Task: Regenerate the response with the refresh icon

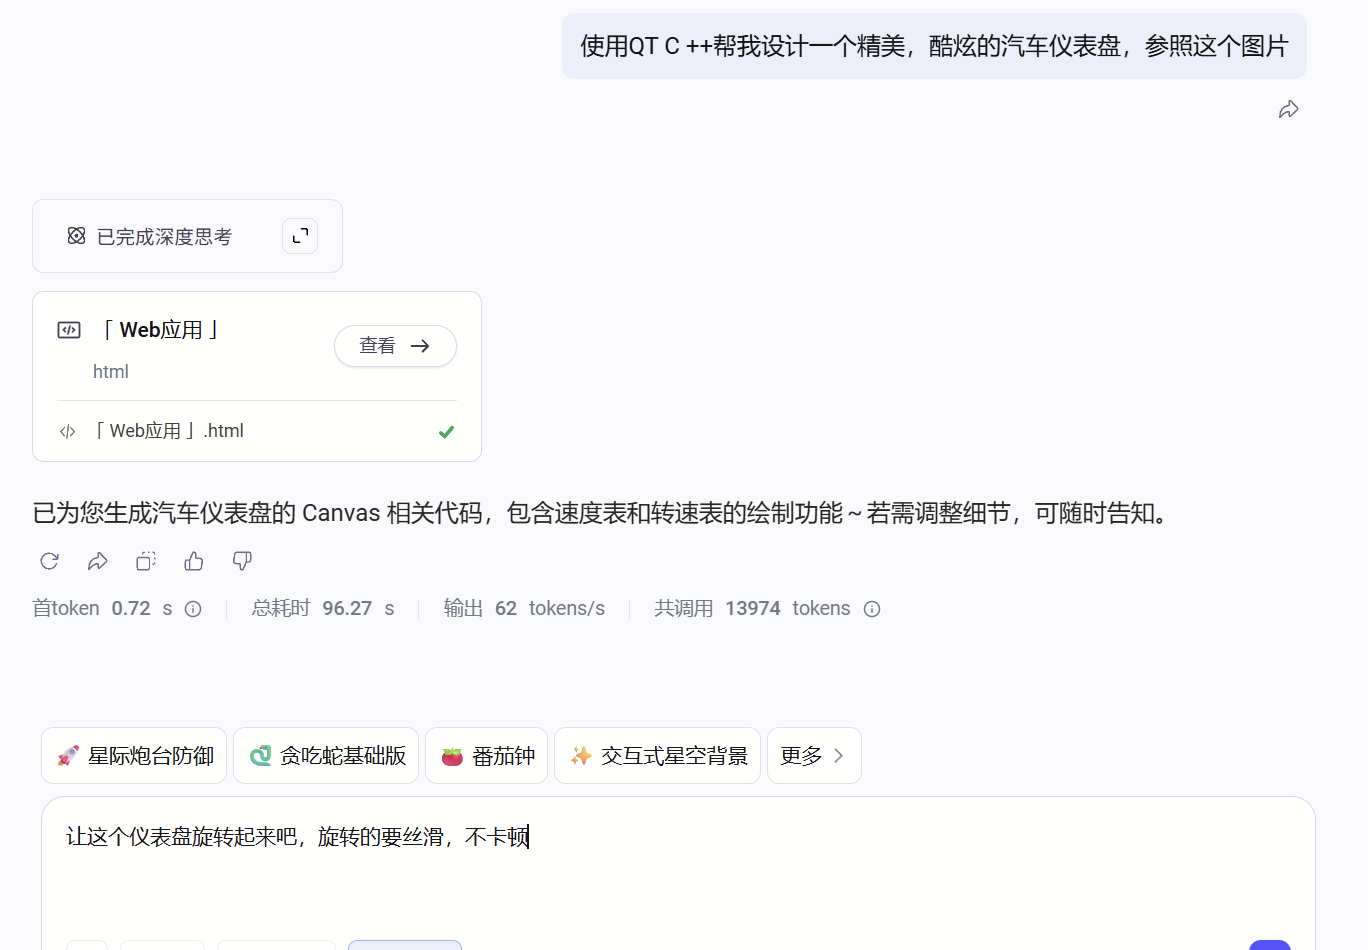Action: (49, 561)
